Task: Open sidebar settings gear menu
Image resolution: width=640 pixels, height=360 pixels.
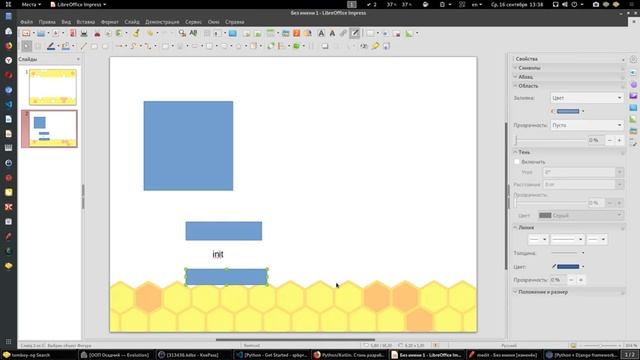Action: [x=633, y=60]
